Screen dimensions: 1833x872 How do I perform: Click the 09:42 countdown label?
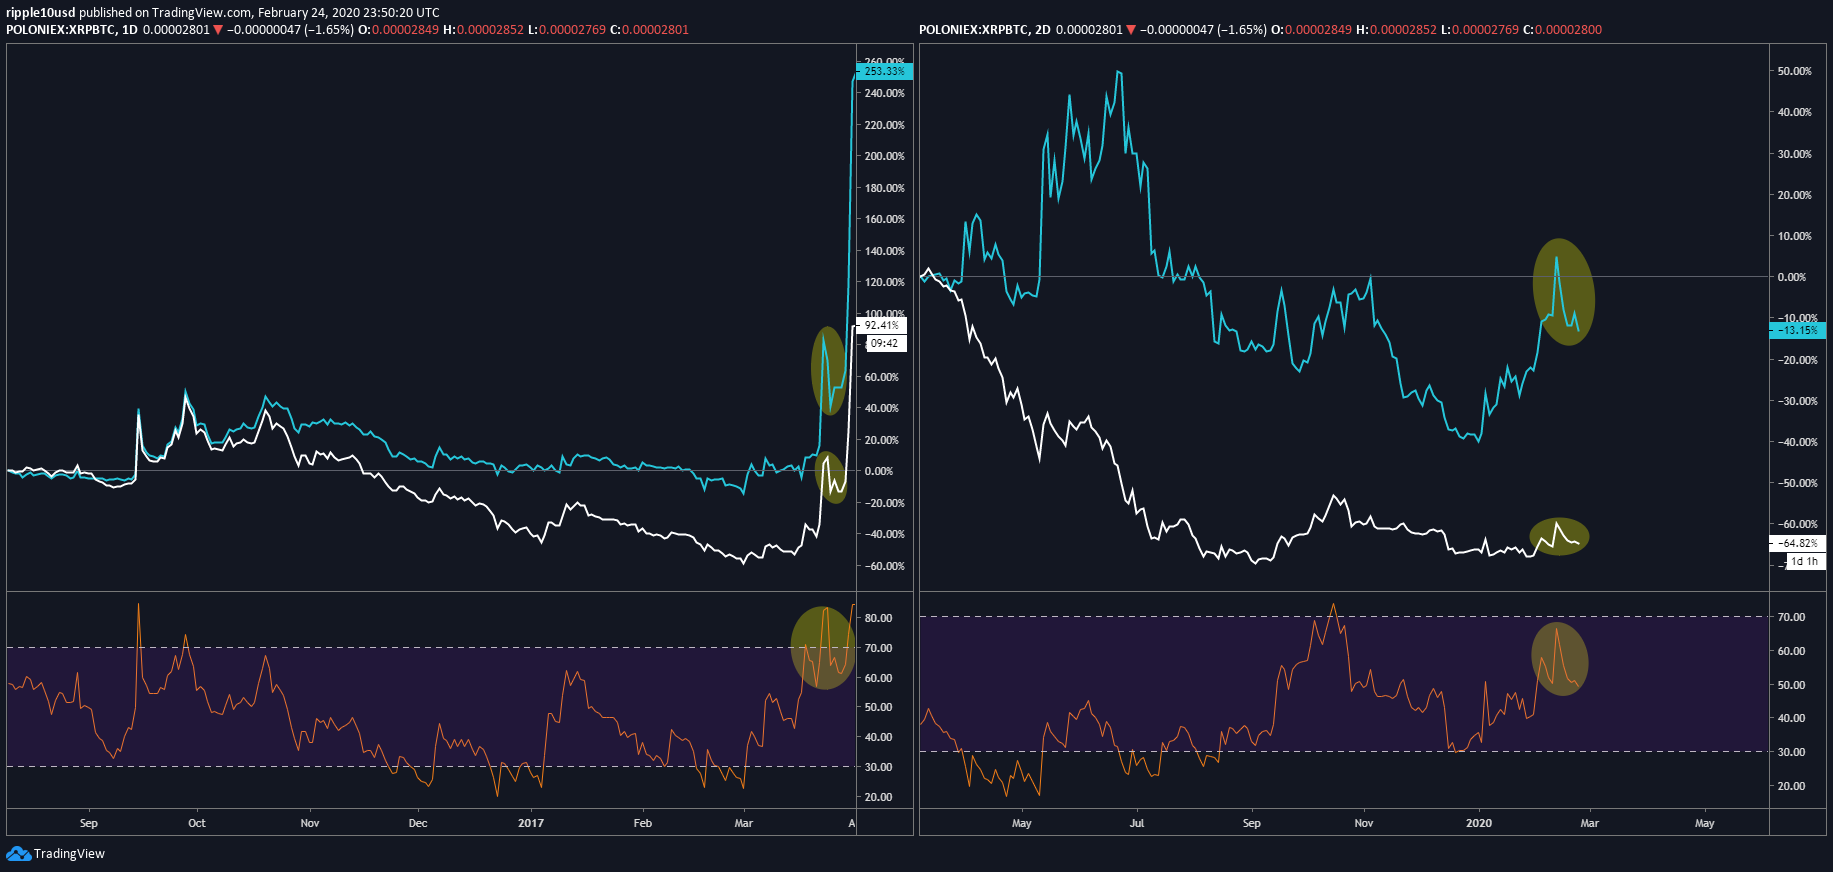click(884, 343)
